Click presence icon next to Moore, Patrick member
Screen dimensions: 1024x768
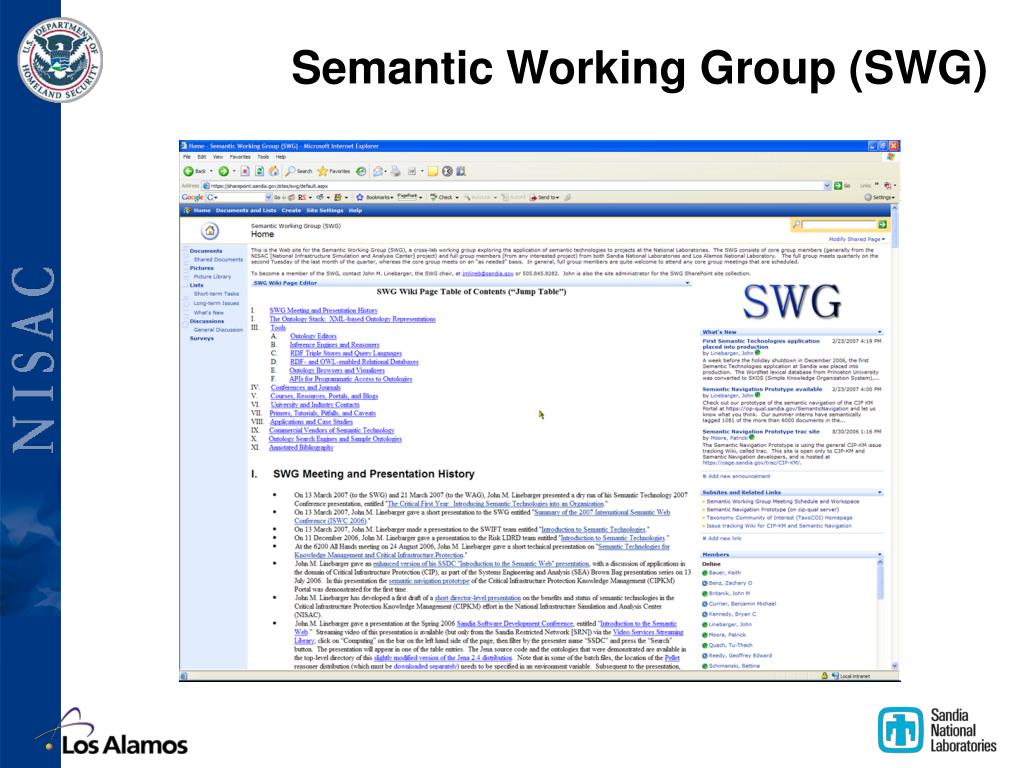click(705, 635)
